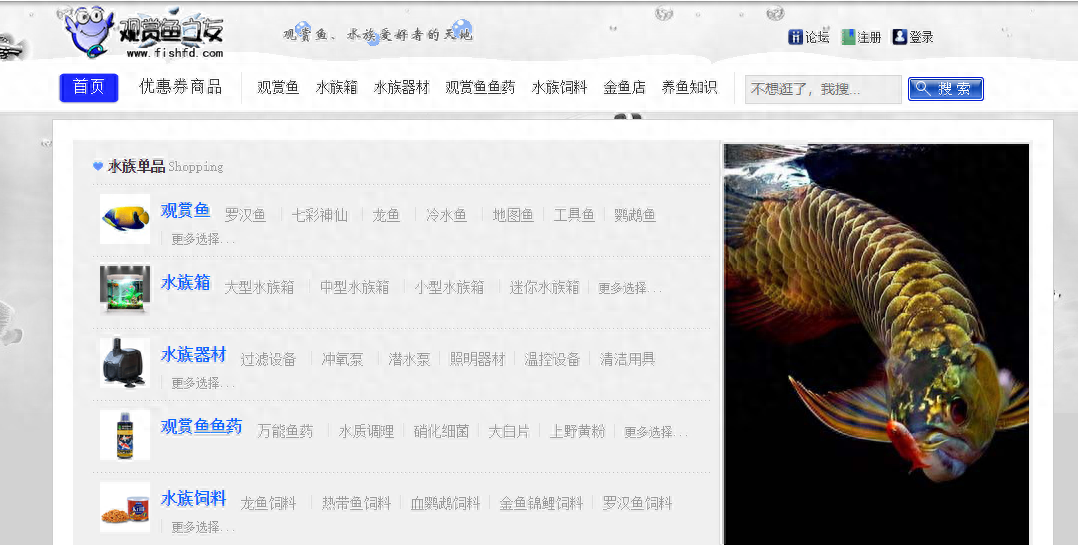Expand 更多选择 in the 水族箱 row
Image resolution: width=1078 pixels, height=545 pixels.
tap(629, 288)
